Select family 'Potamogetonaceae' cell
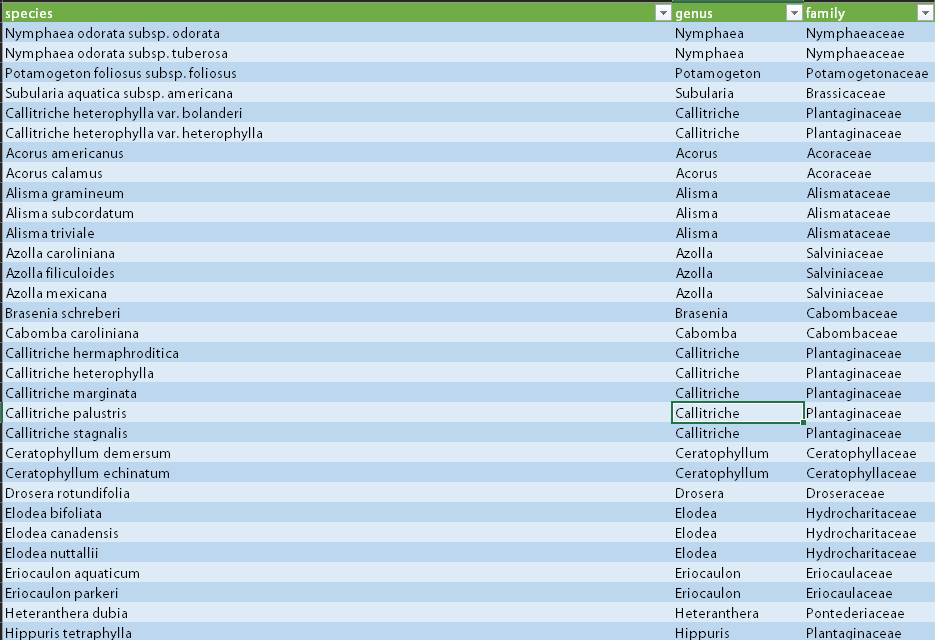Image resolution: width=935 pixels, height=640 pixels. click(x=869, y=73)
